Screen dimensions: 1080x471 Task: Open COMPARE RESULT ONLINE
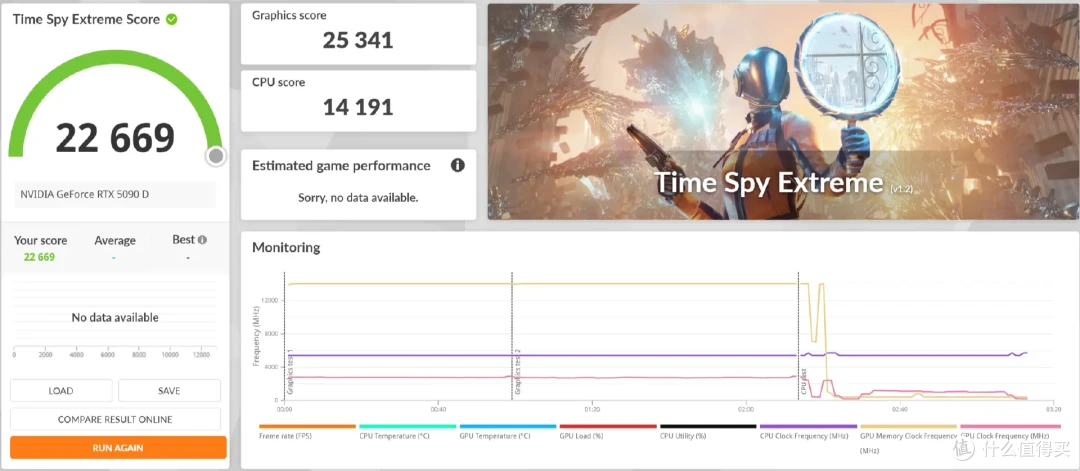115,419
